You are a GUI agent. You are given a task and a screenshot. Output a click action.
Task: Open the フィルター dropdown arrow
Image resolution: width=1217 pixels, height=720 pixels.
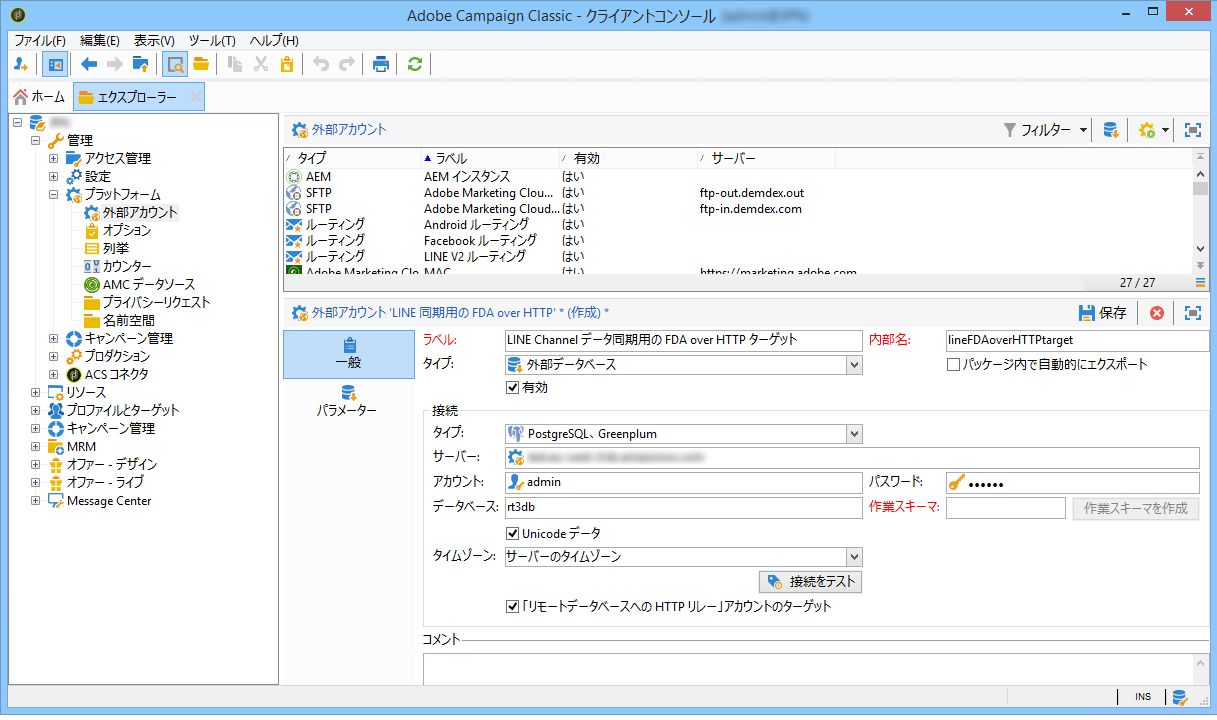pyautogui.click(x=1084, y=130)
